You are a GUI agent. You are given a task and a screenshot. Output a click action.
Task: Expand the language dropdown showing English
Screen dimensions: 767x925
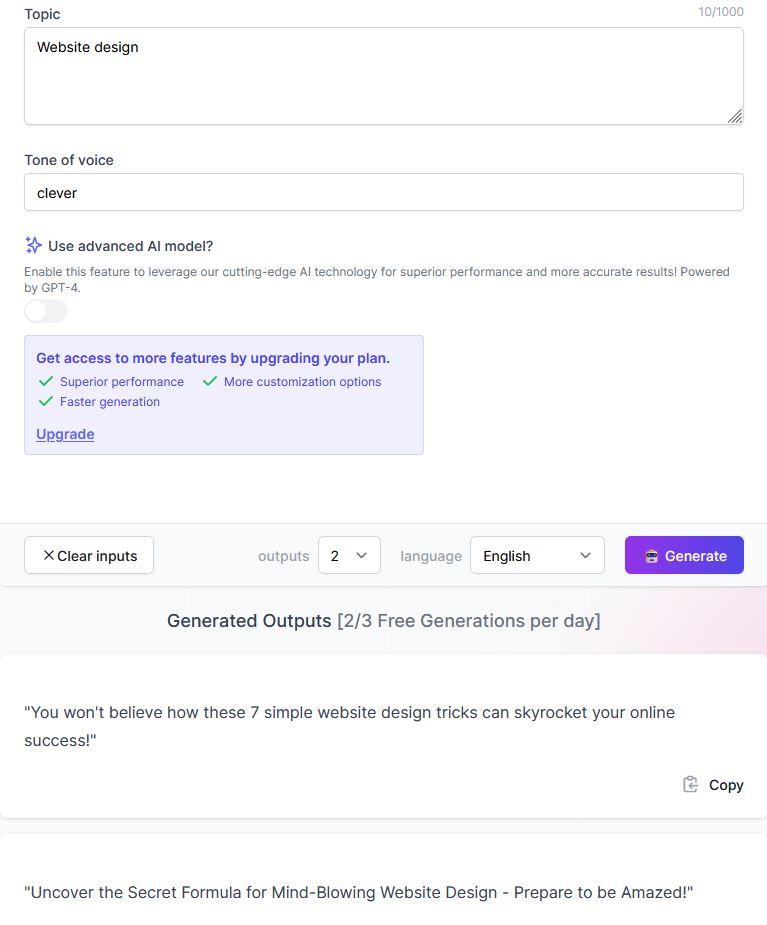pyautogui.click(x=537, y=556)
